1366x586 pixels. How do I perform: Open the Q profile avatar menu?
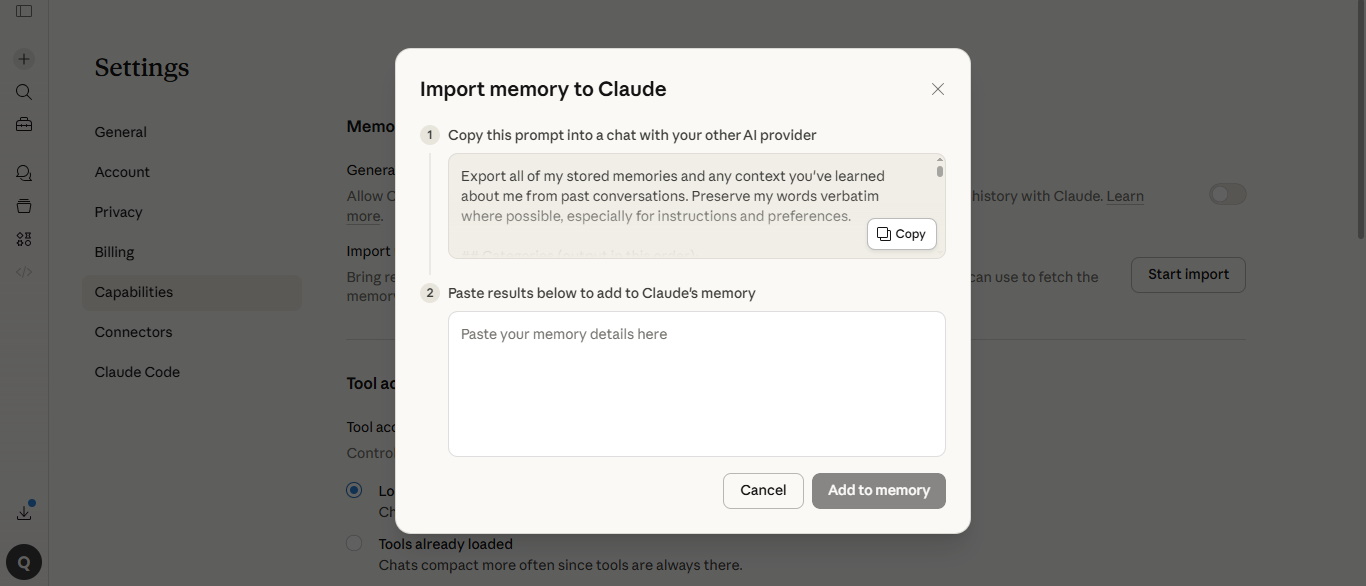[x=24, y=562]
